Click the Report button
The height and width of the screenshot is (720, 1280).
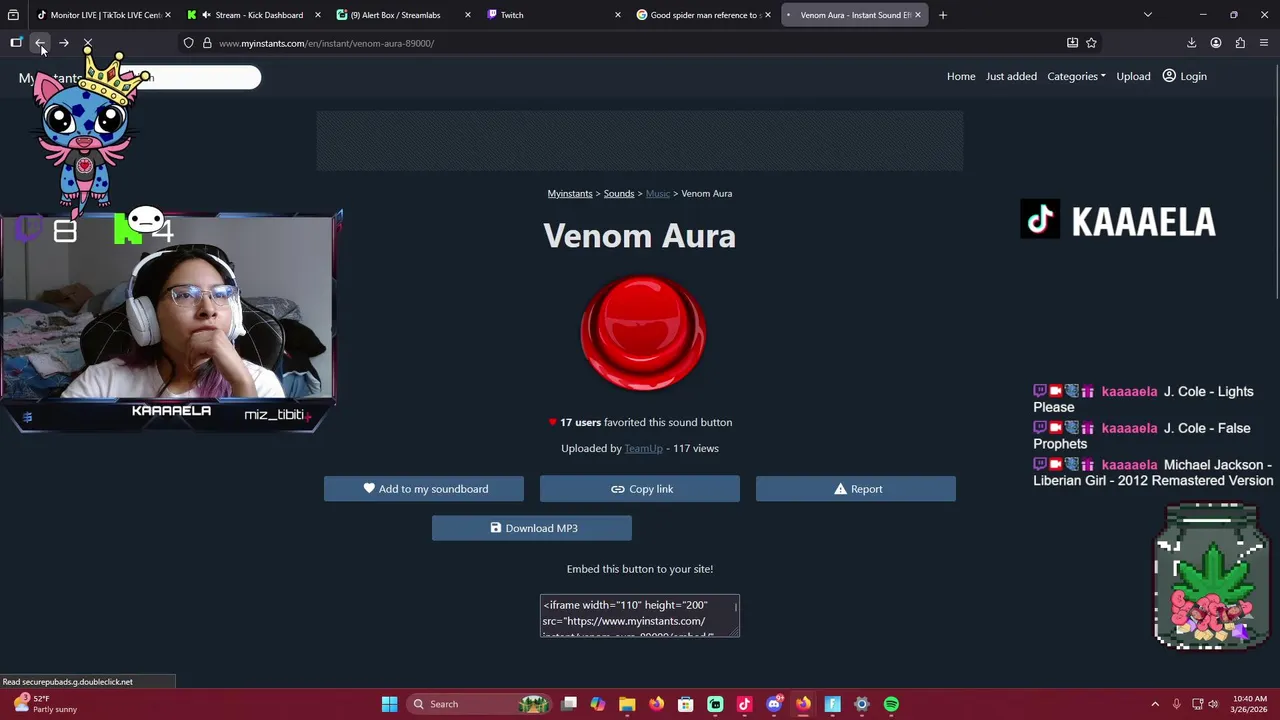(x=856, y=489)
